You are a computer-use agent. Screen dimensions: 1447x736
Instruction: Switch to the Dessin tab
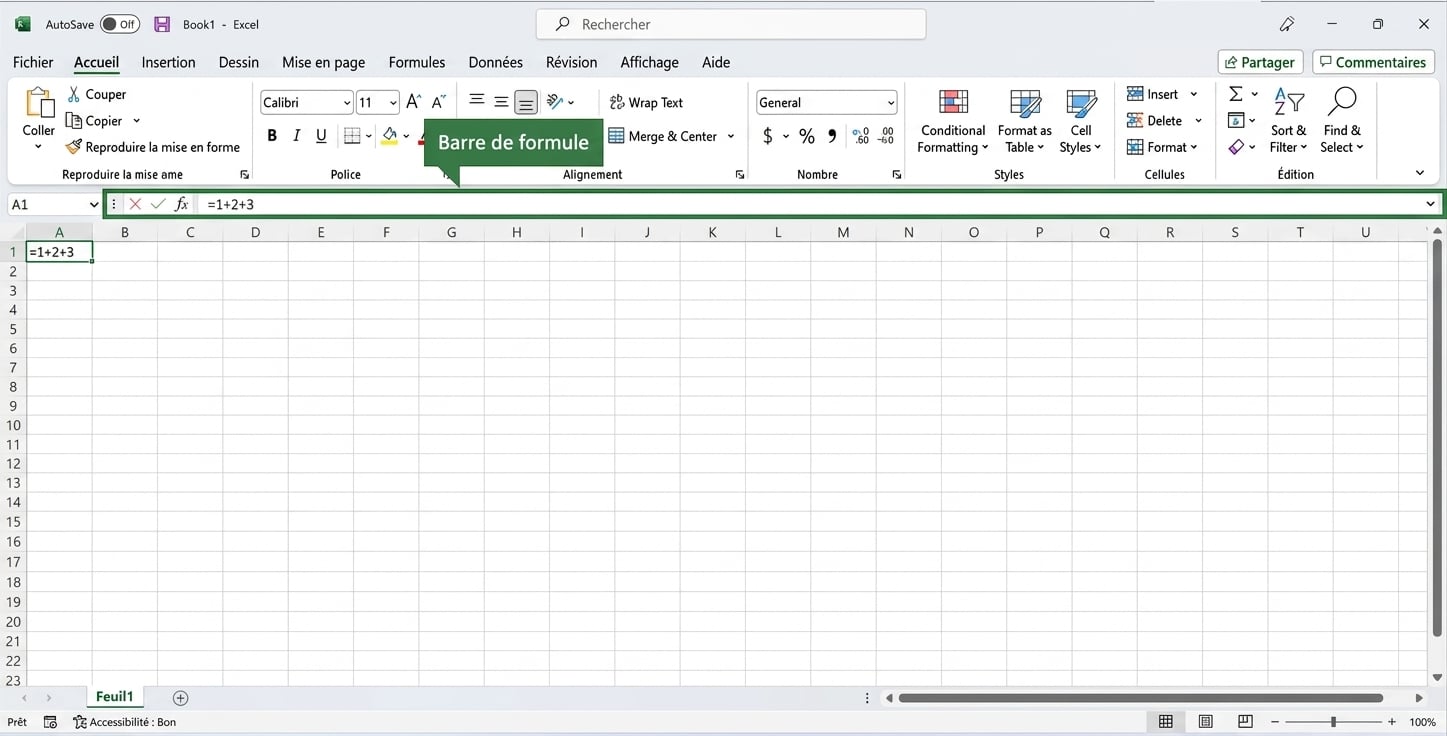click(x=239, y=62)
